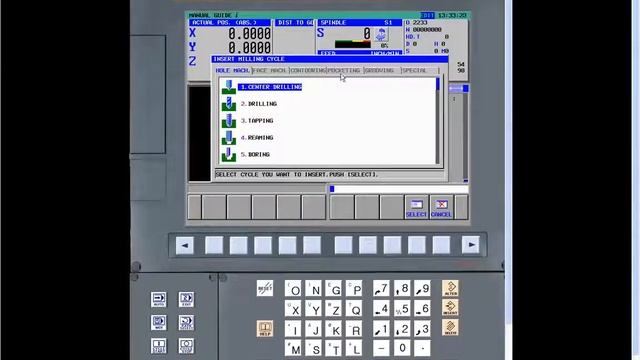This screenshot has width=640, height=360.
Task: Tap numeric key 9
Action: [x=422, y=288]
